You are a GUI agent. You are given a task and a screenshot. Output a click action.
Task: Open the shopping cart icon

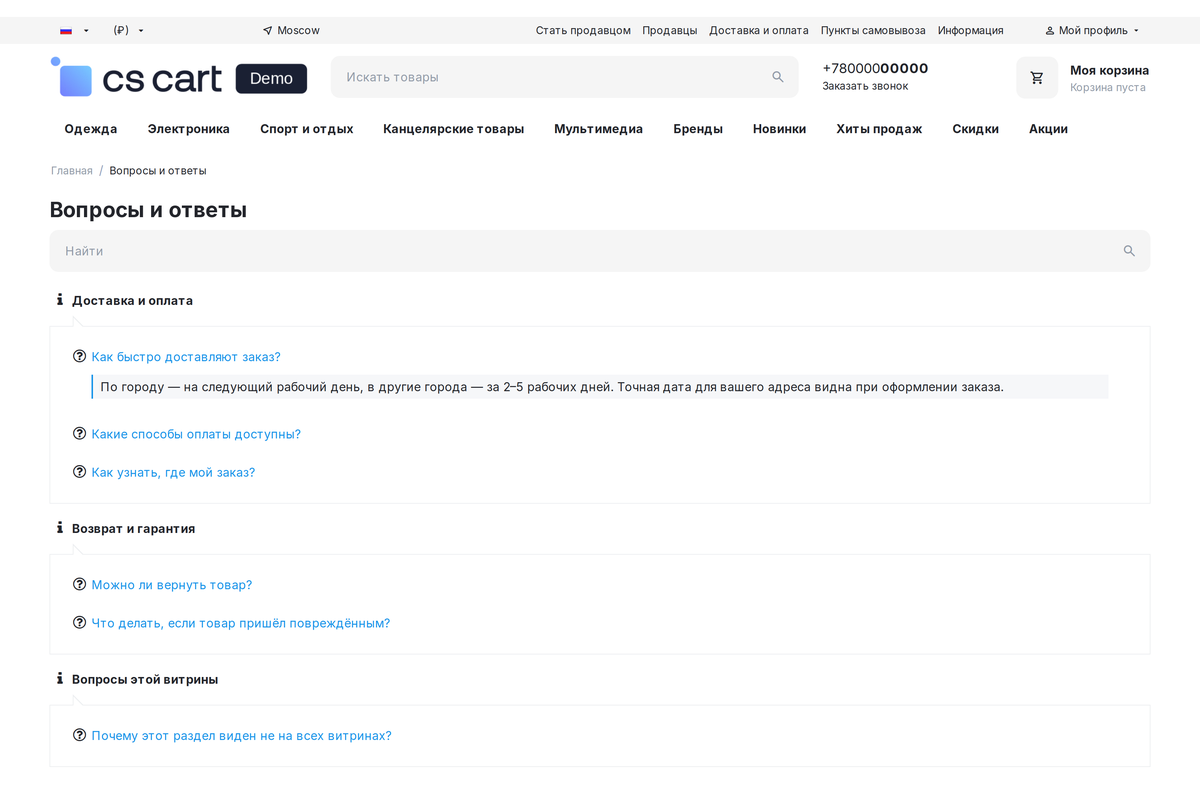(1037, 78)
